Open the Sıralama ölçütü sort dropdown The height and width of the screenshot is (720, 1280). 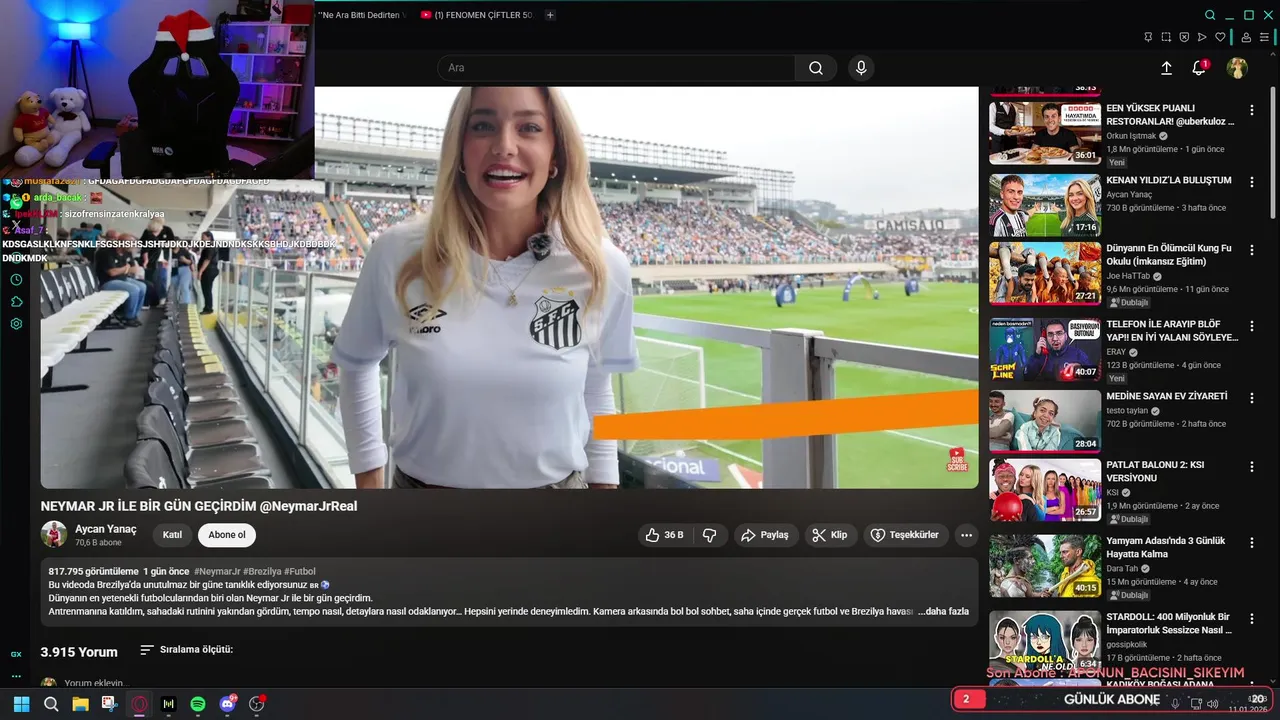tap(186, 650)
